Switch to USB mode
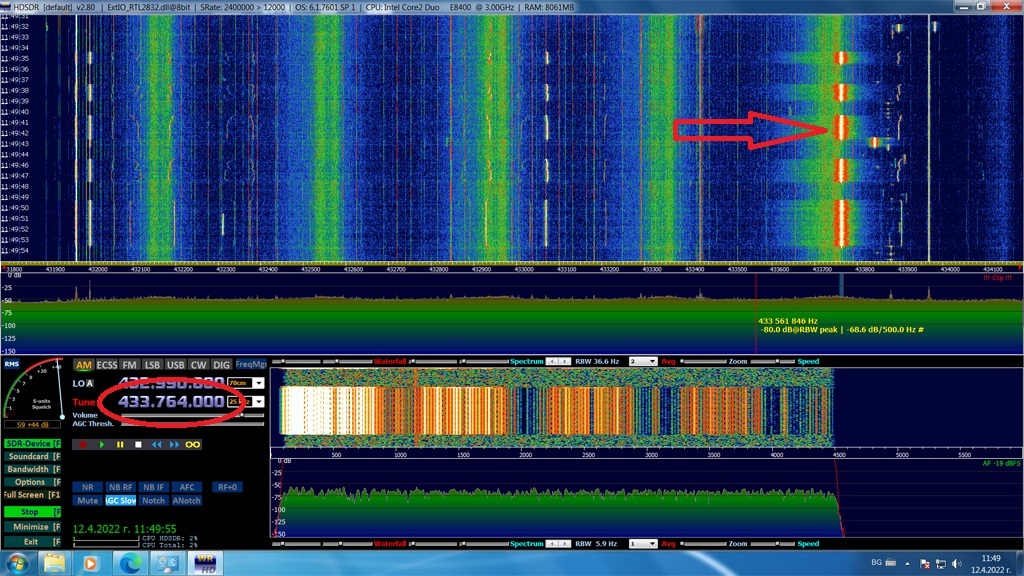 (x=176, y=365)
